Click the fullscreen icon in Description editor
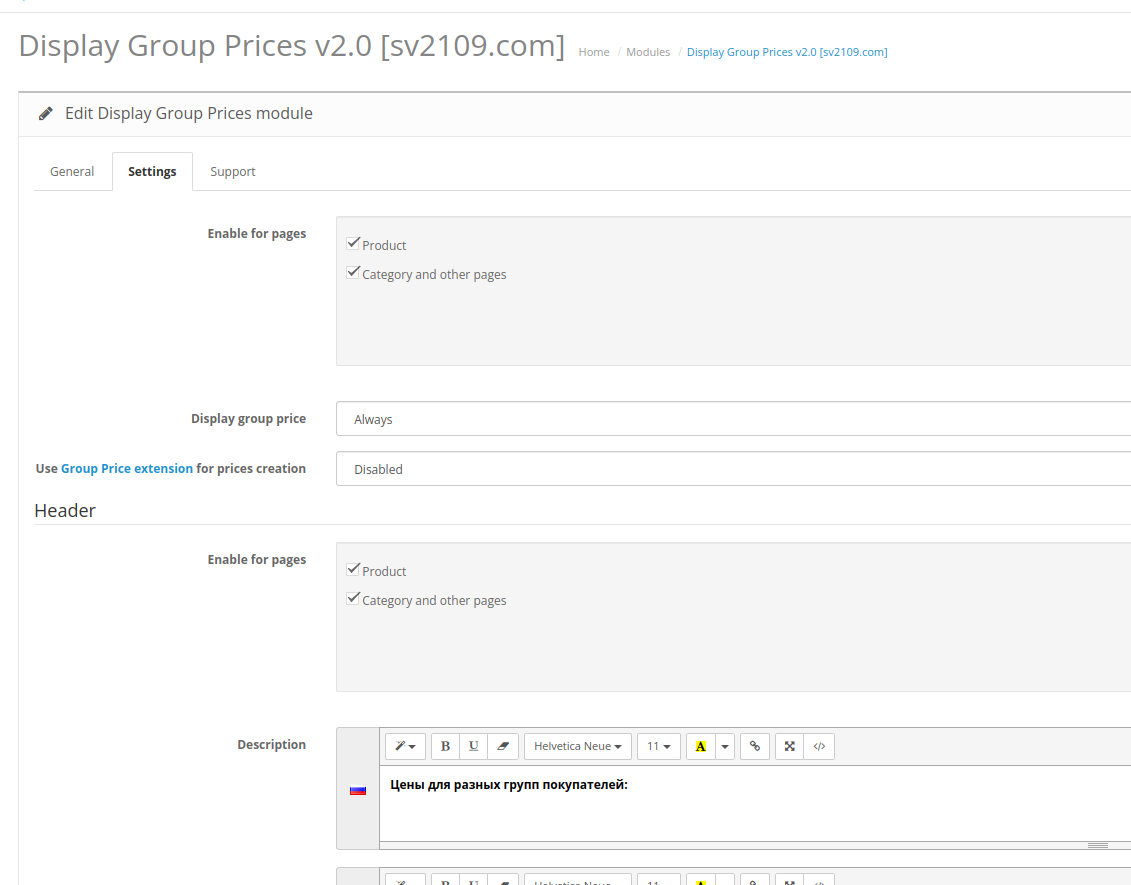Viewport: 1131px width, 885px height. coord(790,746)
